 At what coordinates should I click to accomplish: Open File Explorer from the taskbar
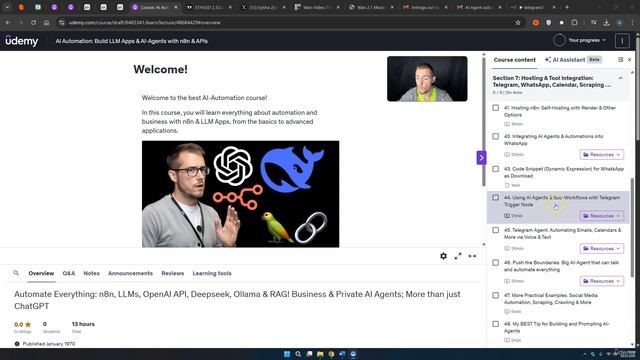(x=320, y=354)
